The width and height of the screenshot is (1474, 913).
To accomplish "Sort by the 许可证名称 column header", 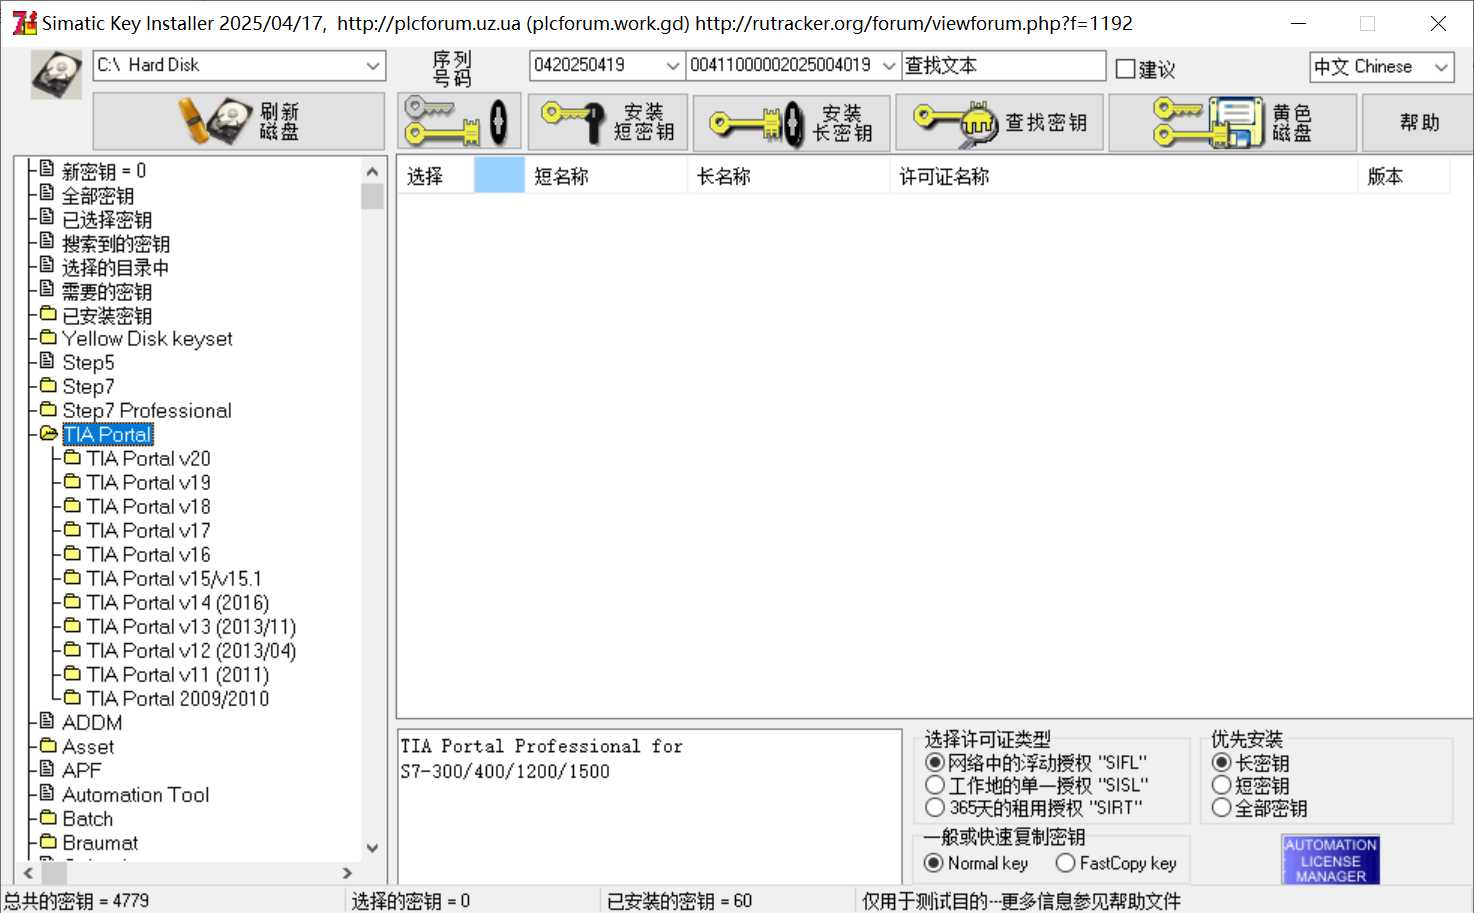I will click(x=1123, y=176).
